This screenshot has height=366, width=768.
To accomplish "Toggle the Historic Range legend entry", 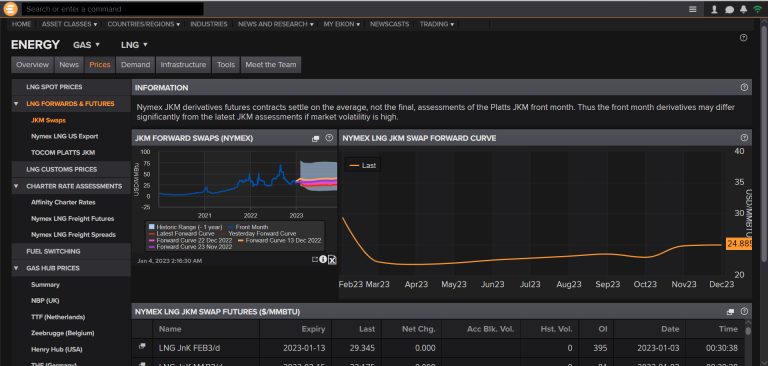I will [x=185, y=227].
